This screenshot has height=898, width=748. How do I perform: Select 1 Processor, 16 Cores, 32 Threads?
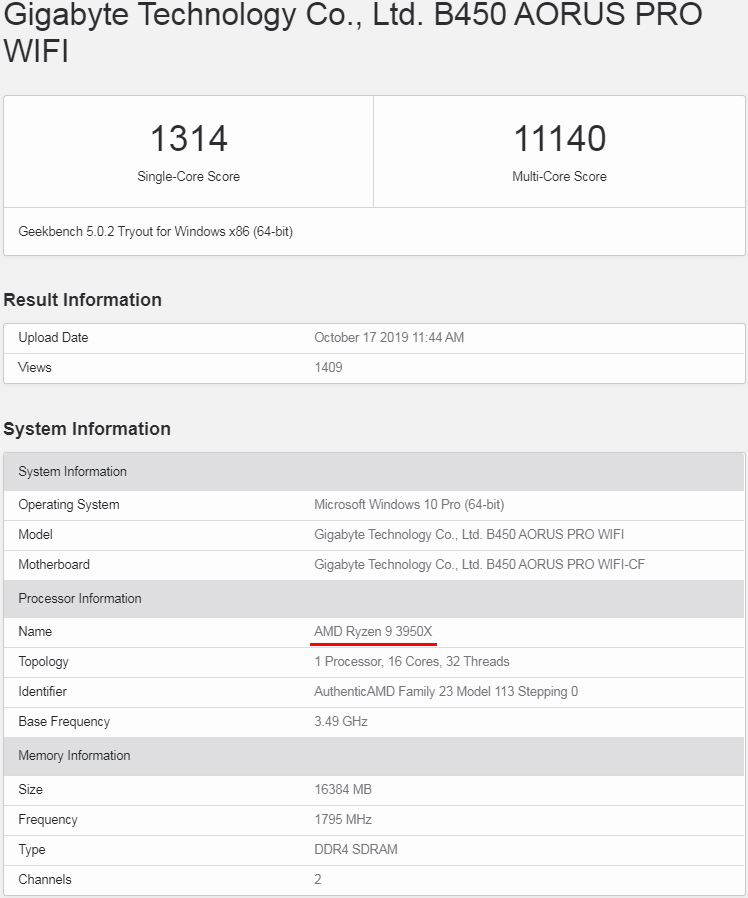pos(412,661)
